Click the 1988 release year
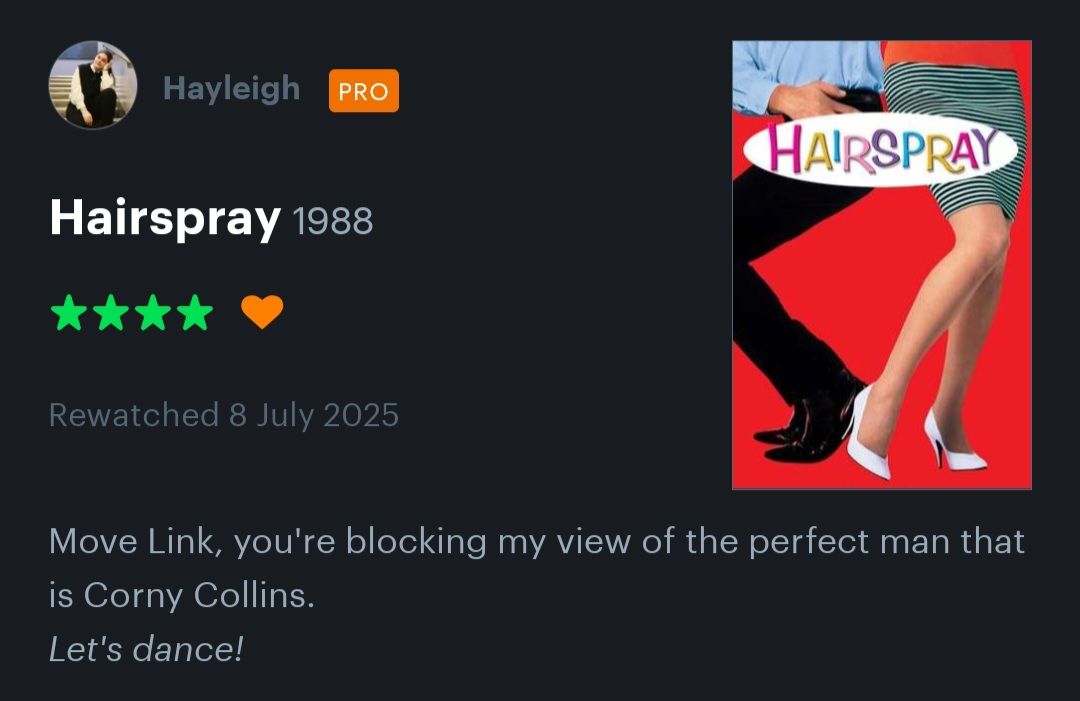 (x=333, y=221)
